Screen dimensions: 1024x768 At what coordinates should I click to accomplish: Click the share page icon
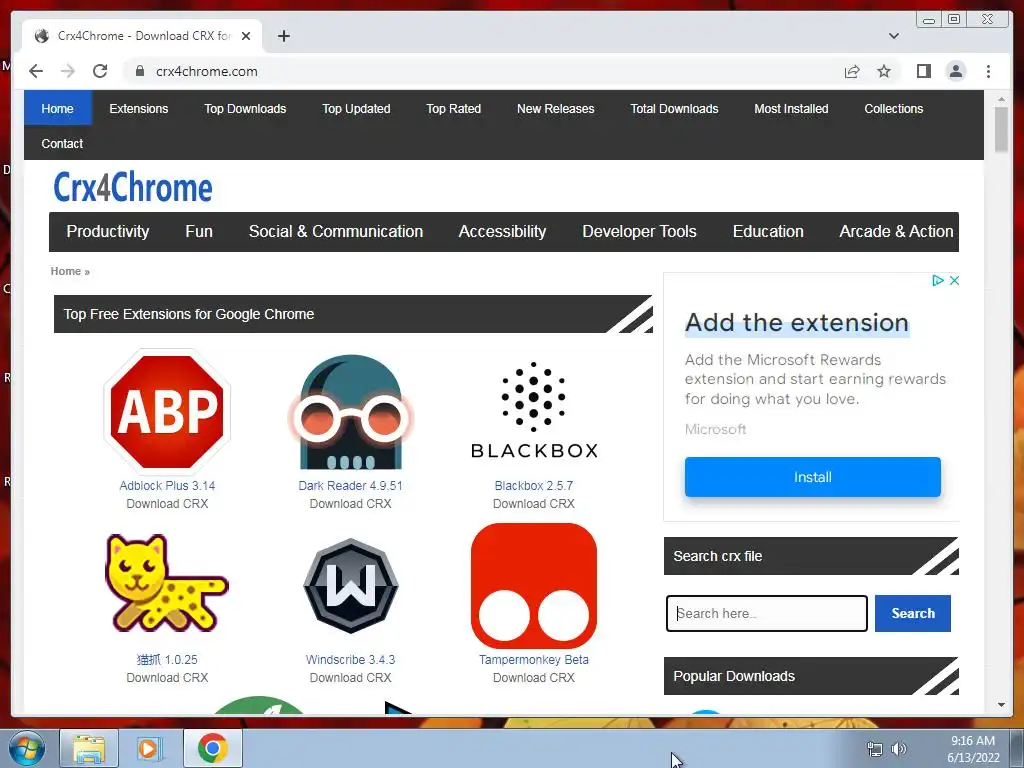click(x=852, y=71)
